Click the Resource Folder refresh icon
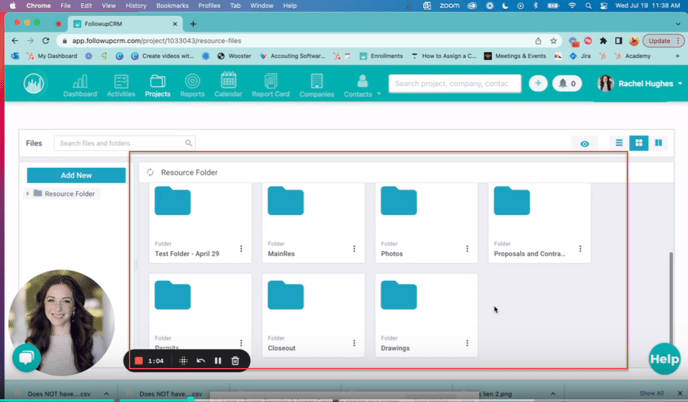 tap(150, 172)
